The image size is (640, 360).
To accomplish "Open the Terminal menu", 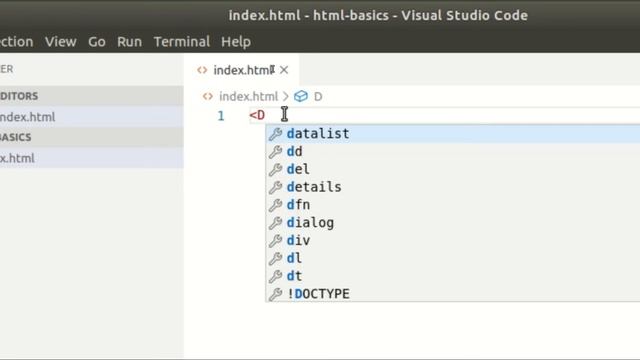I will (182, 42).
